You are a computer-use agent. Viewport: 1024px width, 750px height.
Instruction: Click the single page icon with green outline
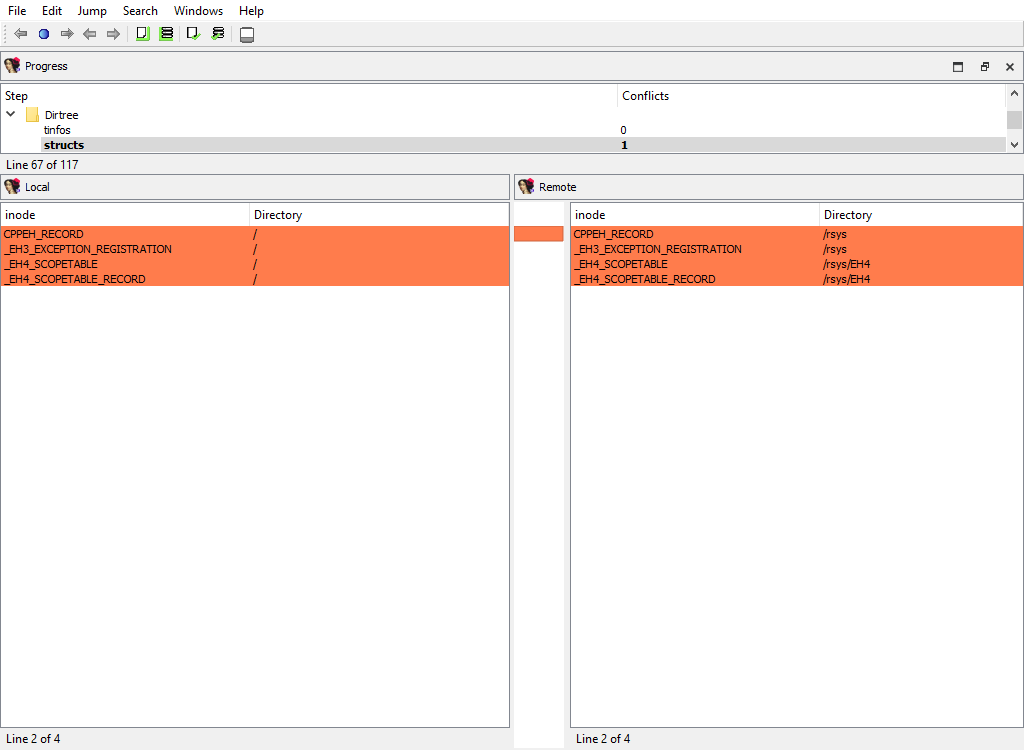tap(142, 34)
